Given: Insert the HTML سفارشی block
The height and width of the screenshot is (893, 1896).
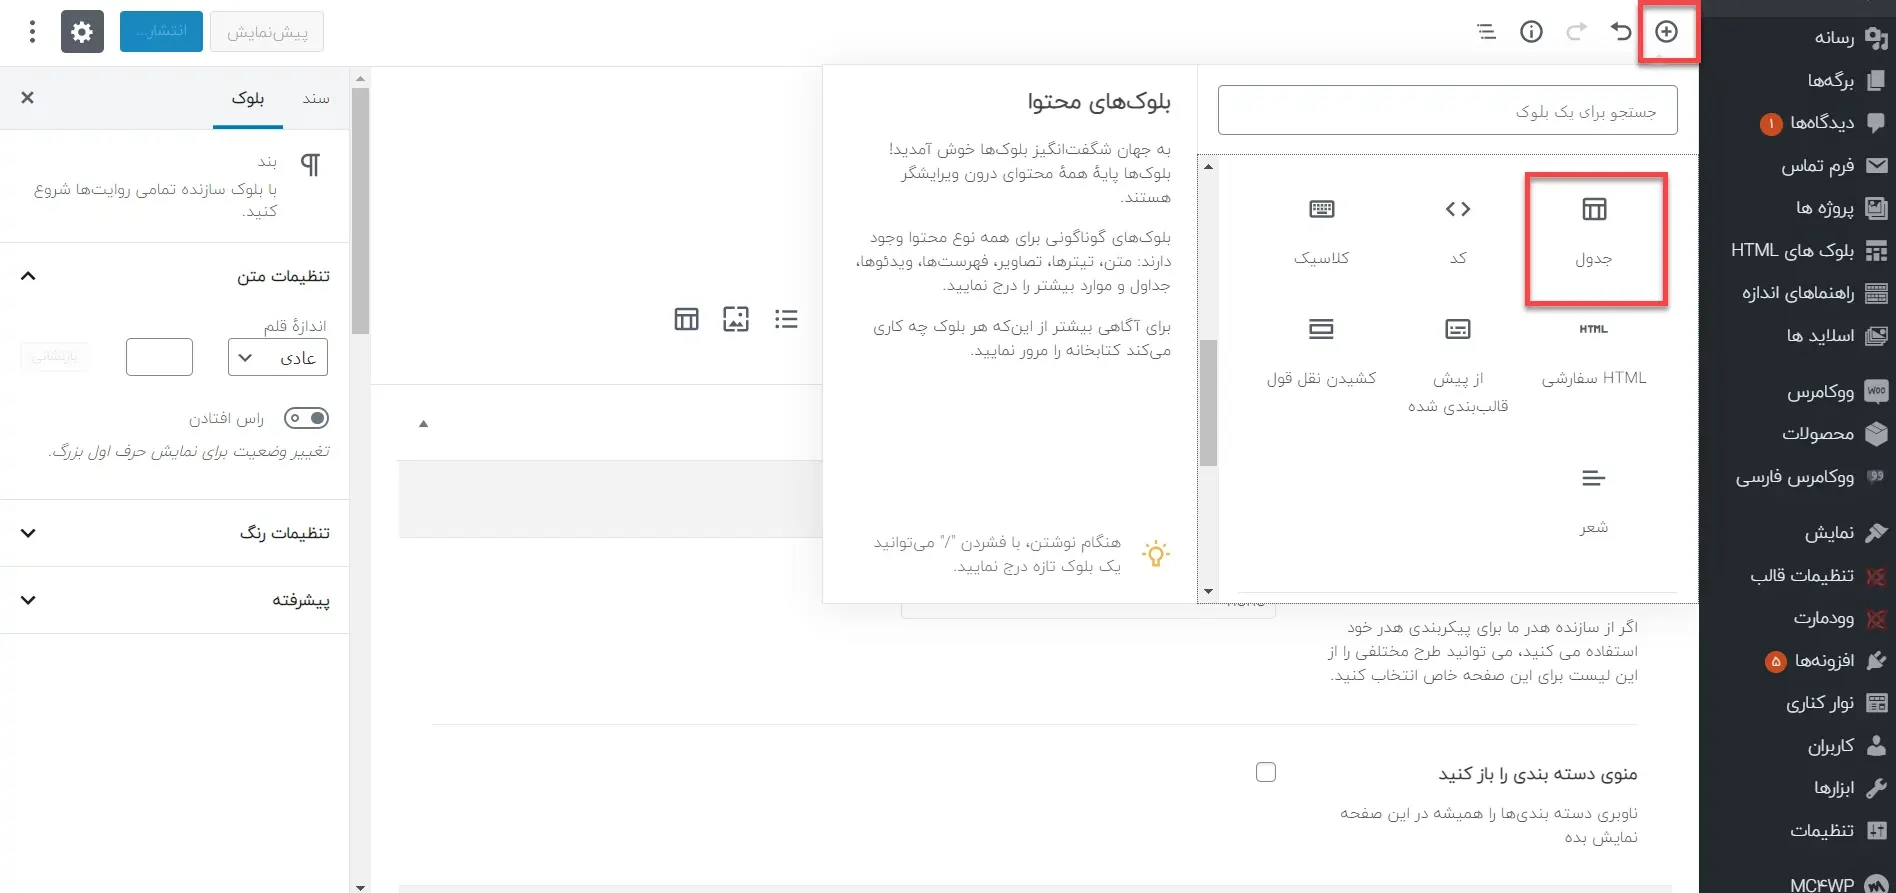Looking at the screenshot, I should tap(1594, 353).
